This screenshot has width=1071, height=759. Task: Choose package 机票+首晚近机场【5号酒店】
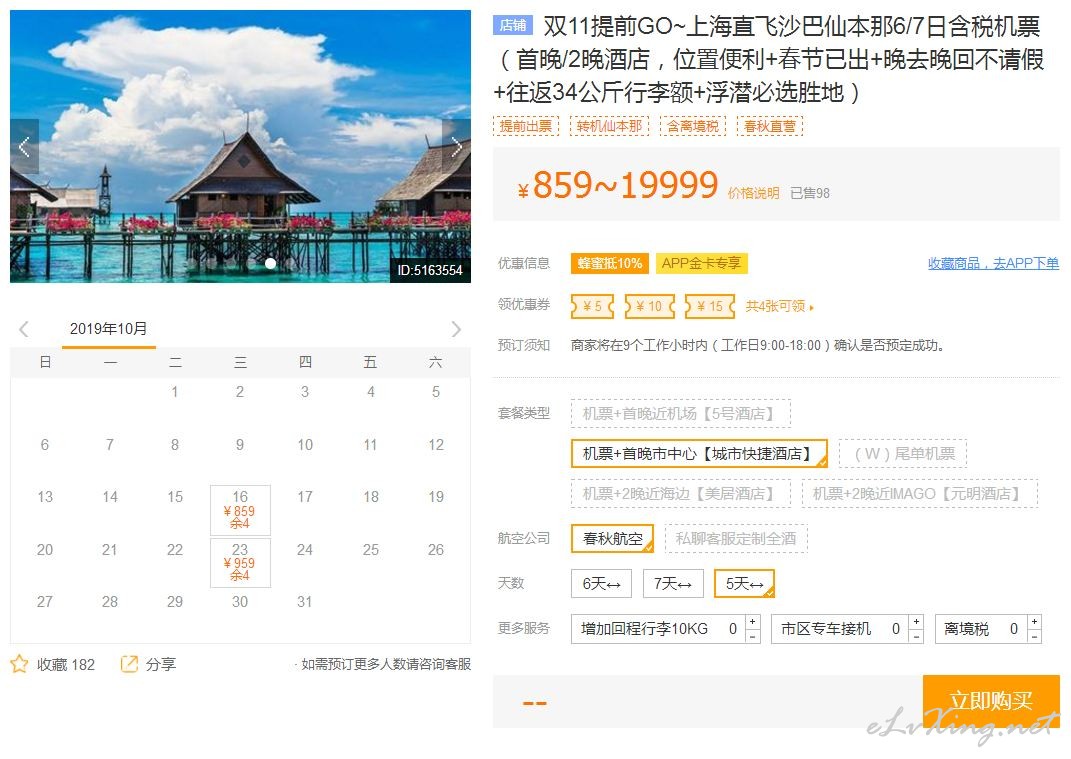[x=680, y=413]
